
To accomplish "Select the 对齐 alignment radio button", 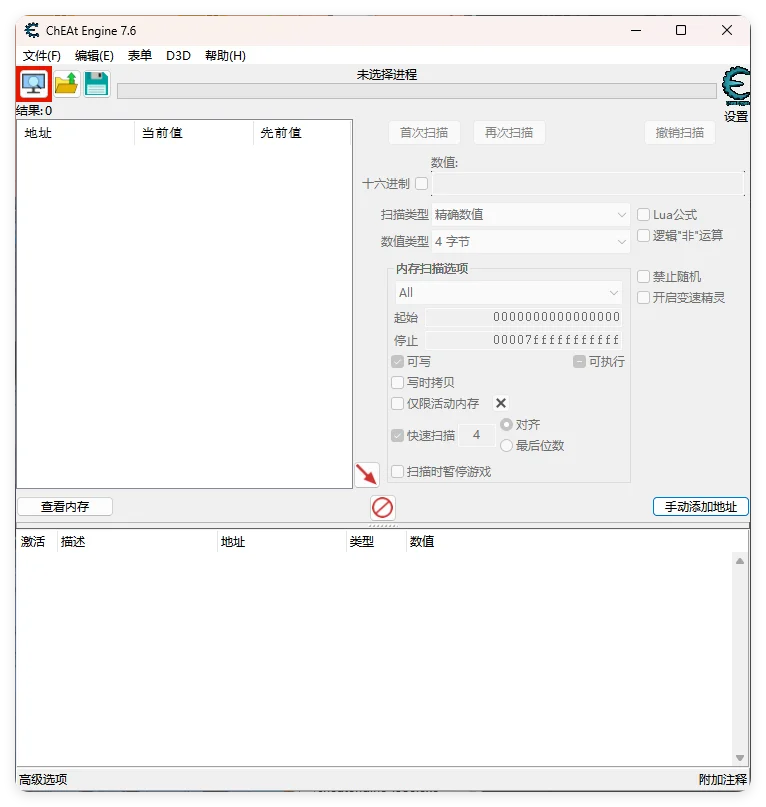I will pyautogui.click(x=507, y=424).
